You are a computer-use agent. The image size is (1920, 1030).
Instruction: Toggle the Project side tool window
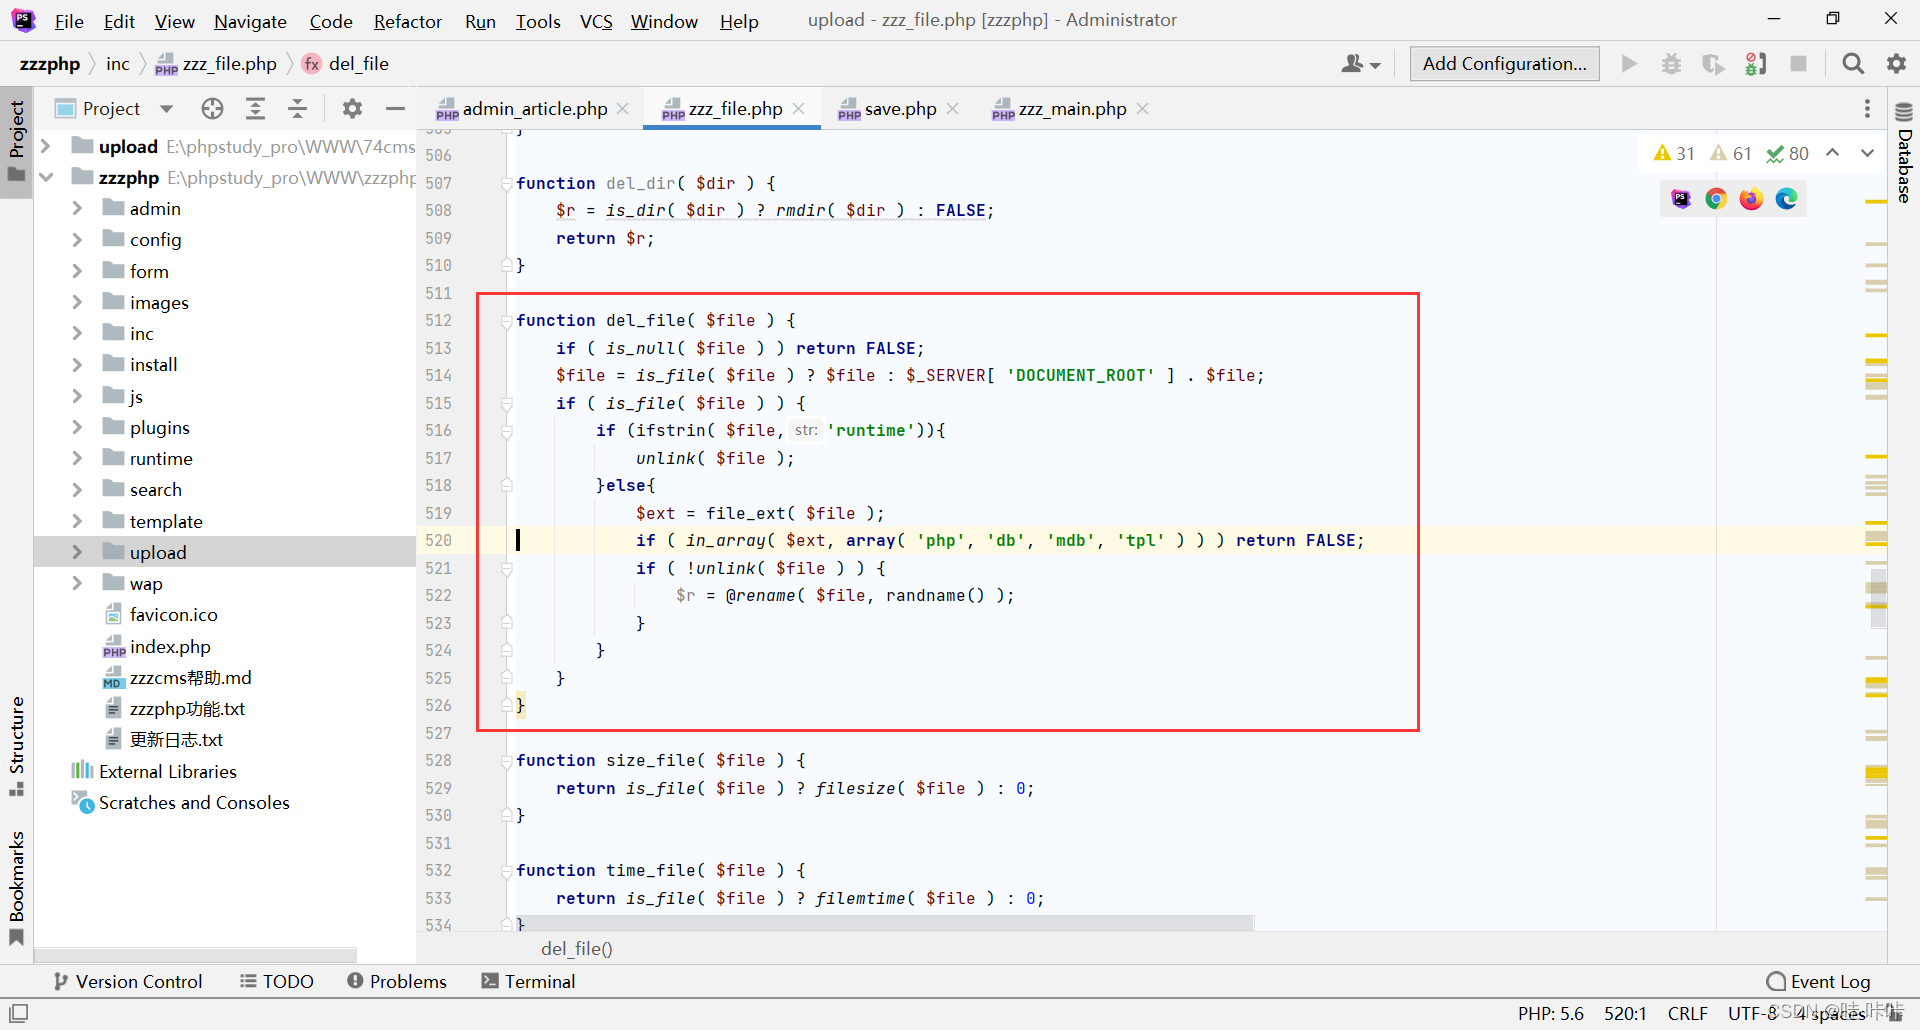click(16, 142)
